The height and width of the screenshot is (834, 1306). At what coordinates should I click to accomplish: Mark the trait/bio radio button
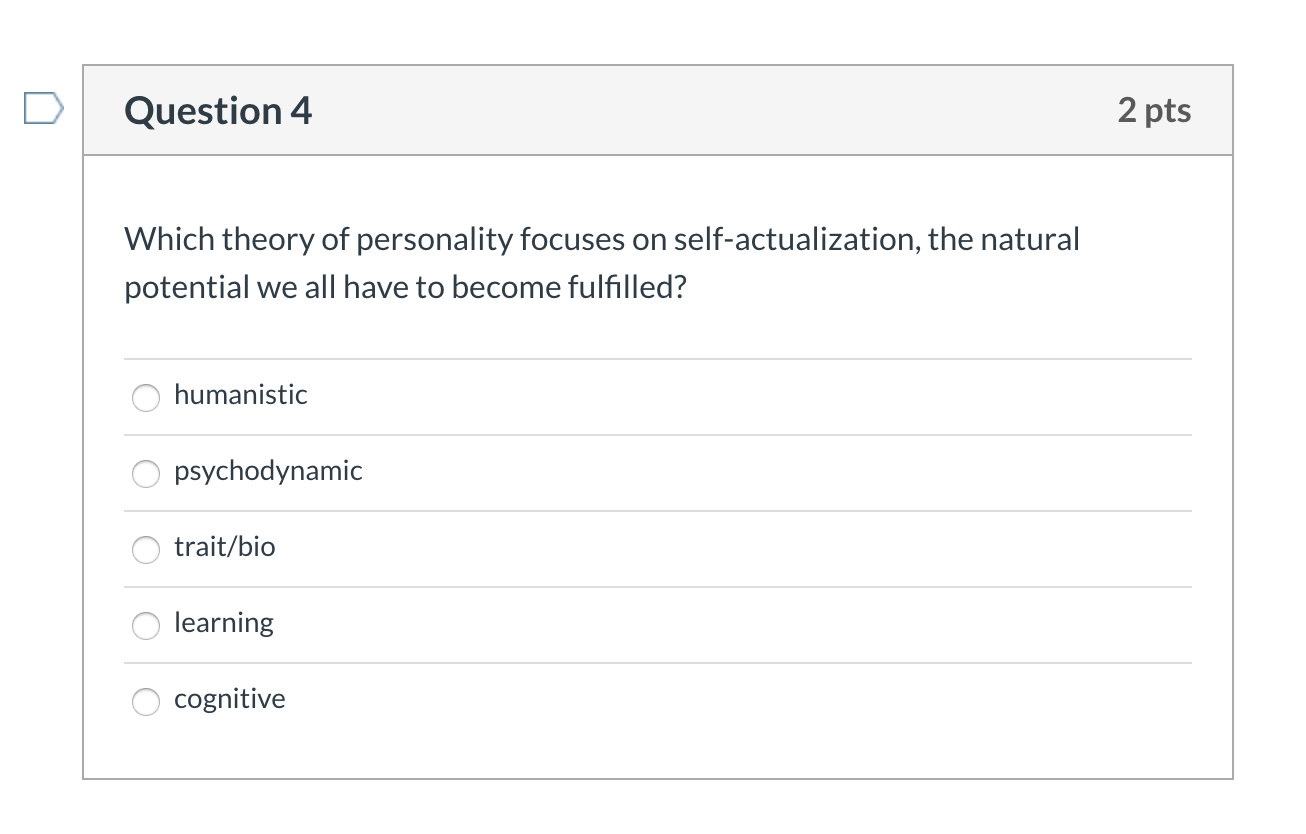[x=146, y=550]
